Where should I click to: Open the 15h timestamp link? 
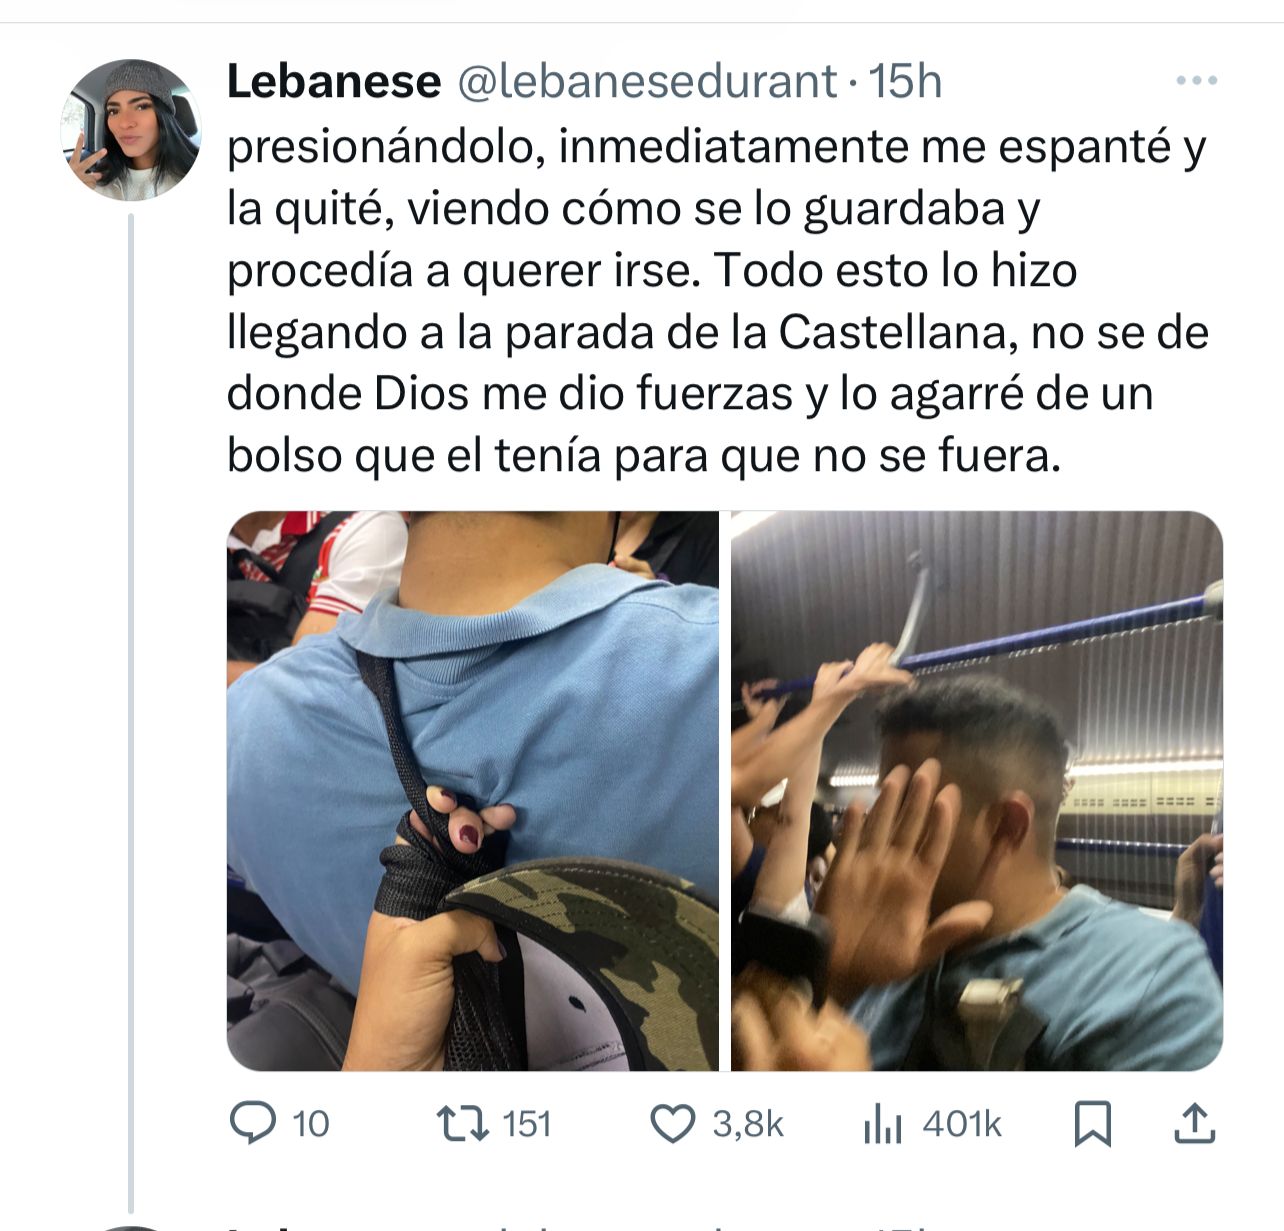pyautogui.click(x=905, y=81)
